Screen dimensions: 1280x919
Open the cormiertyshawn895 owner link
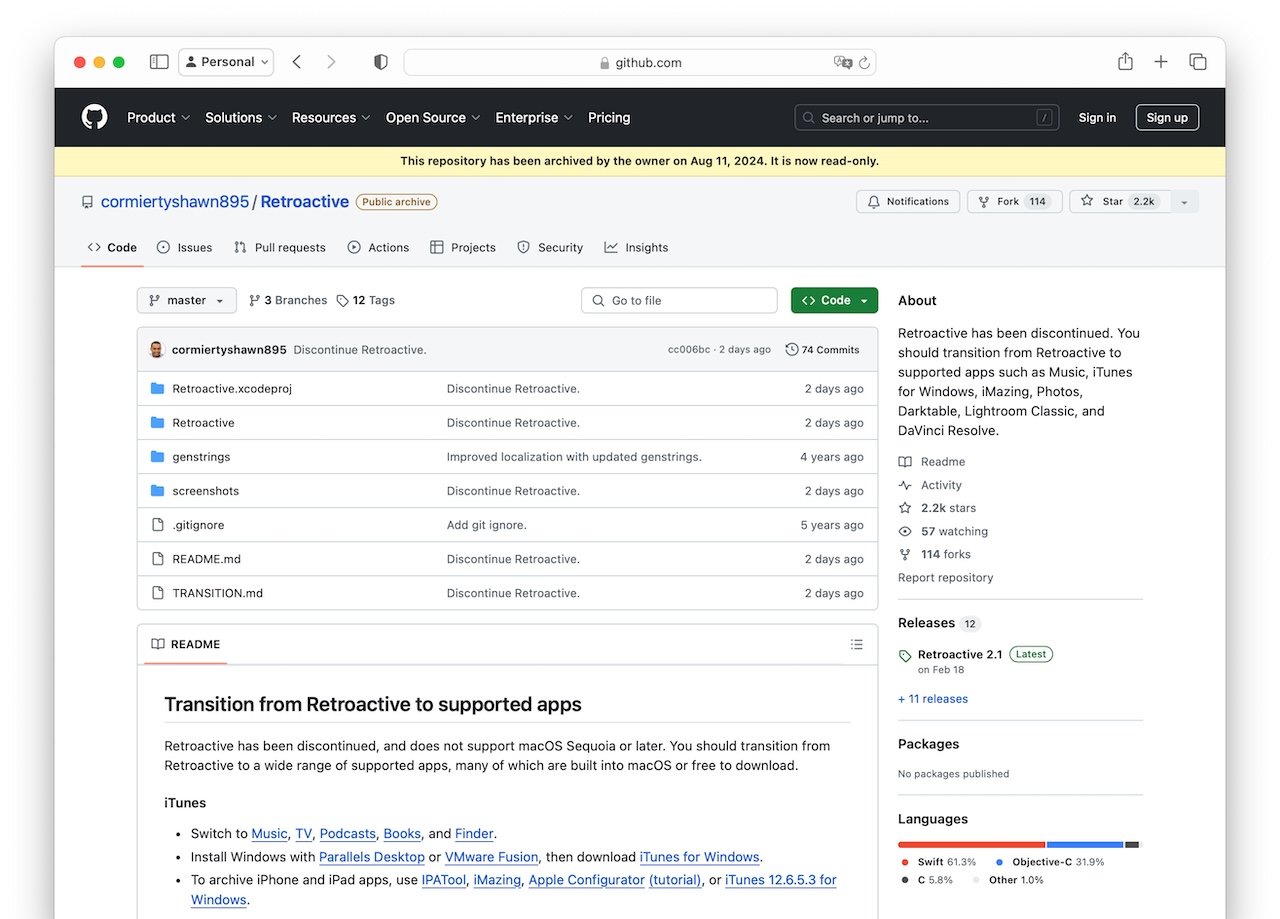(x=175, y=201)
